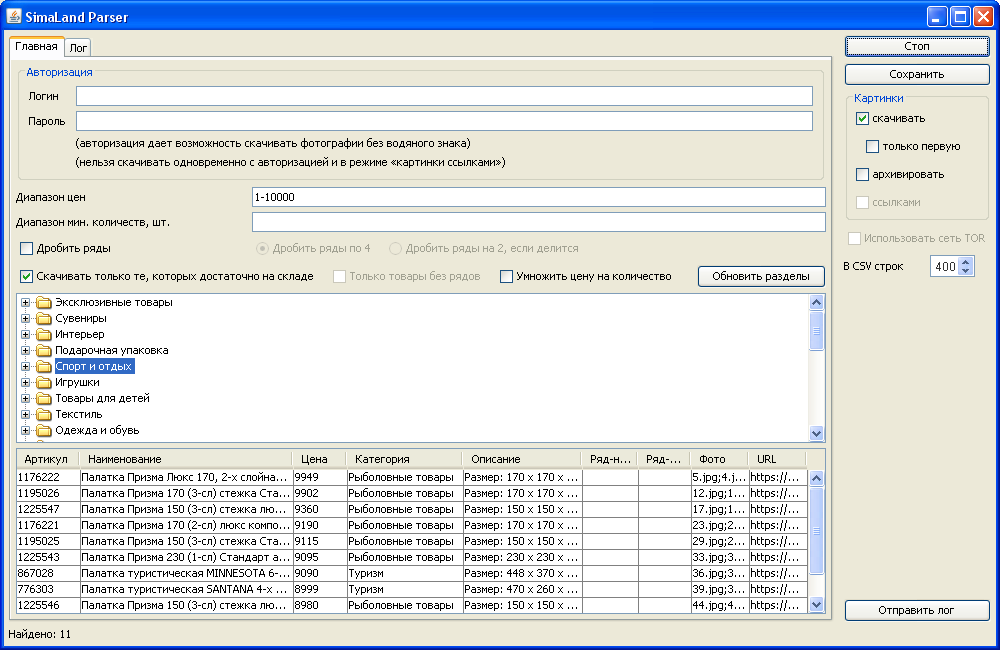This screenshot has width=1000, height=650.
Task: Select Дробить ряды на 2 radio button
Action: (395, 248)
